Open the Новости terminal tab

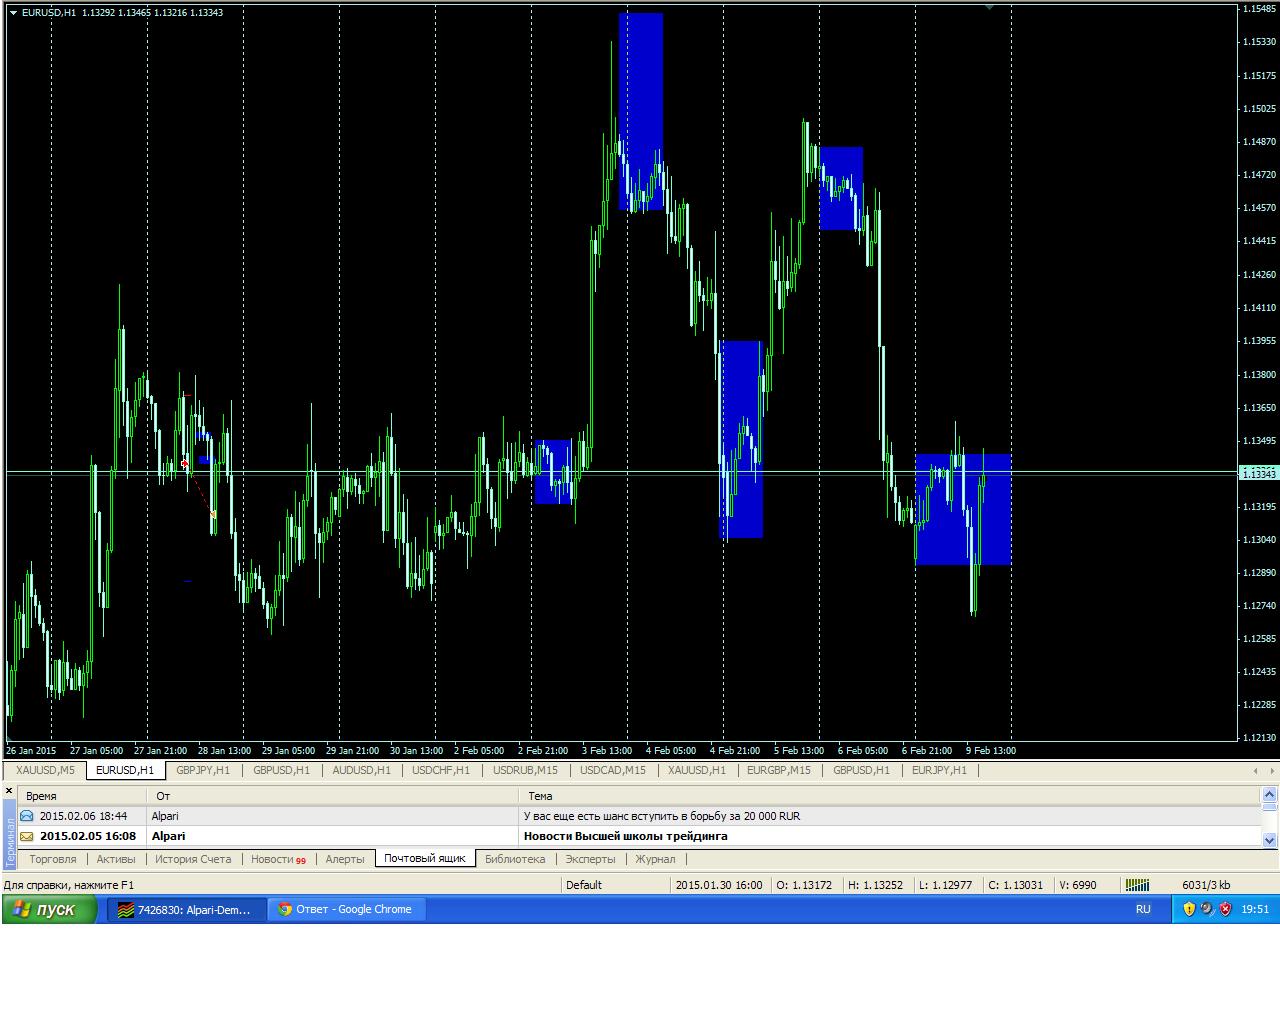click(278, 859)
